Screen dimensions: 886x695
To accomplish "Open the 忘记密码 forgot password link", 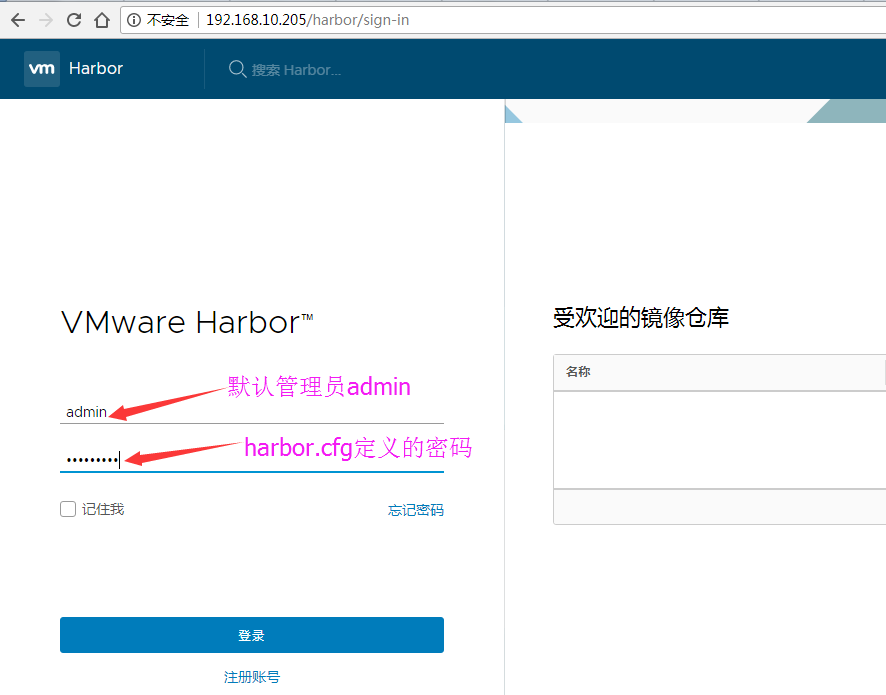I will pyautogui.click(x=415, y=510).
